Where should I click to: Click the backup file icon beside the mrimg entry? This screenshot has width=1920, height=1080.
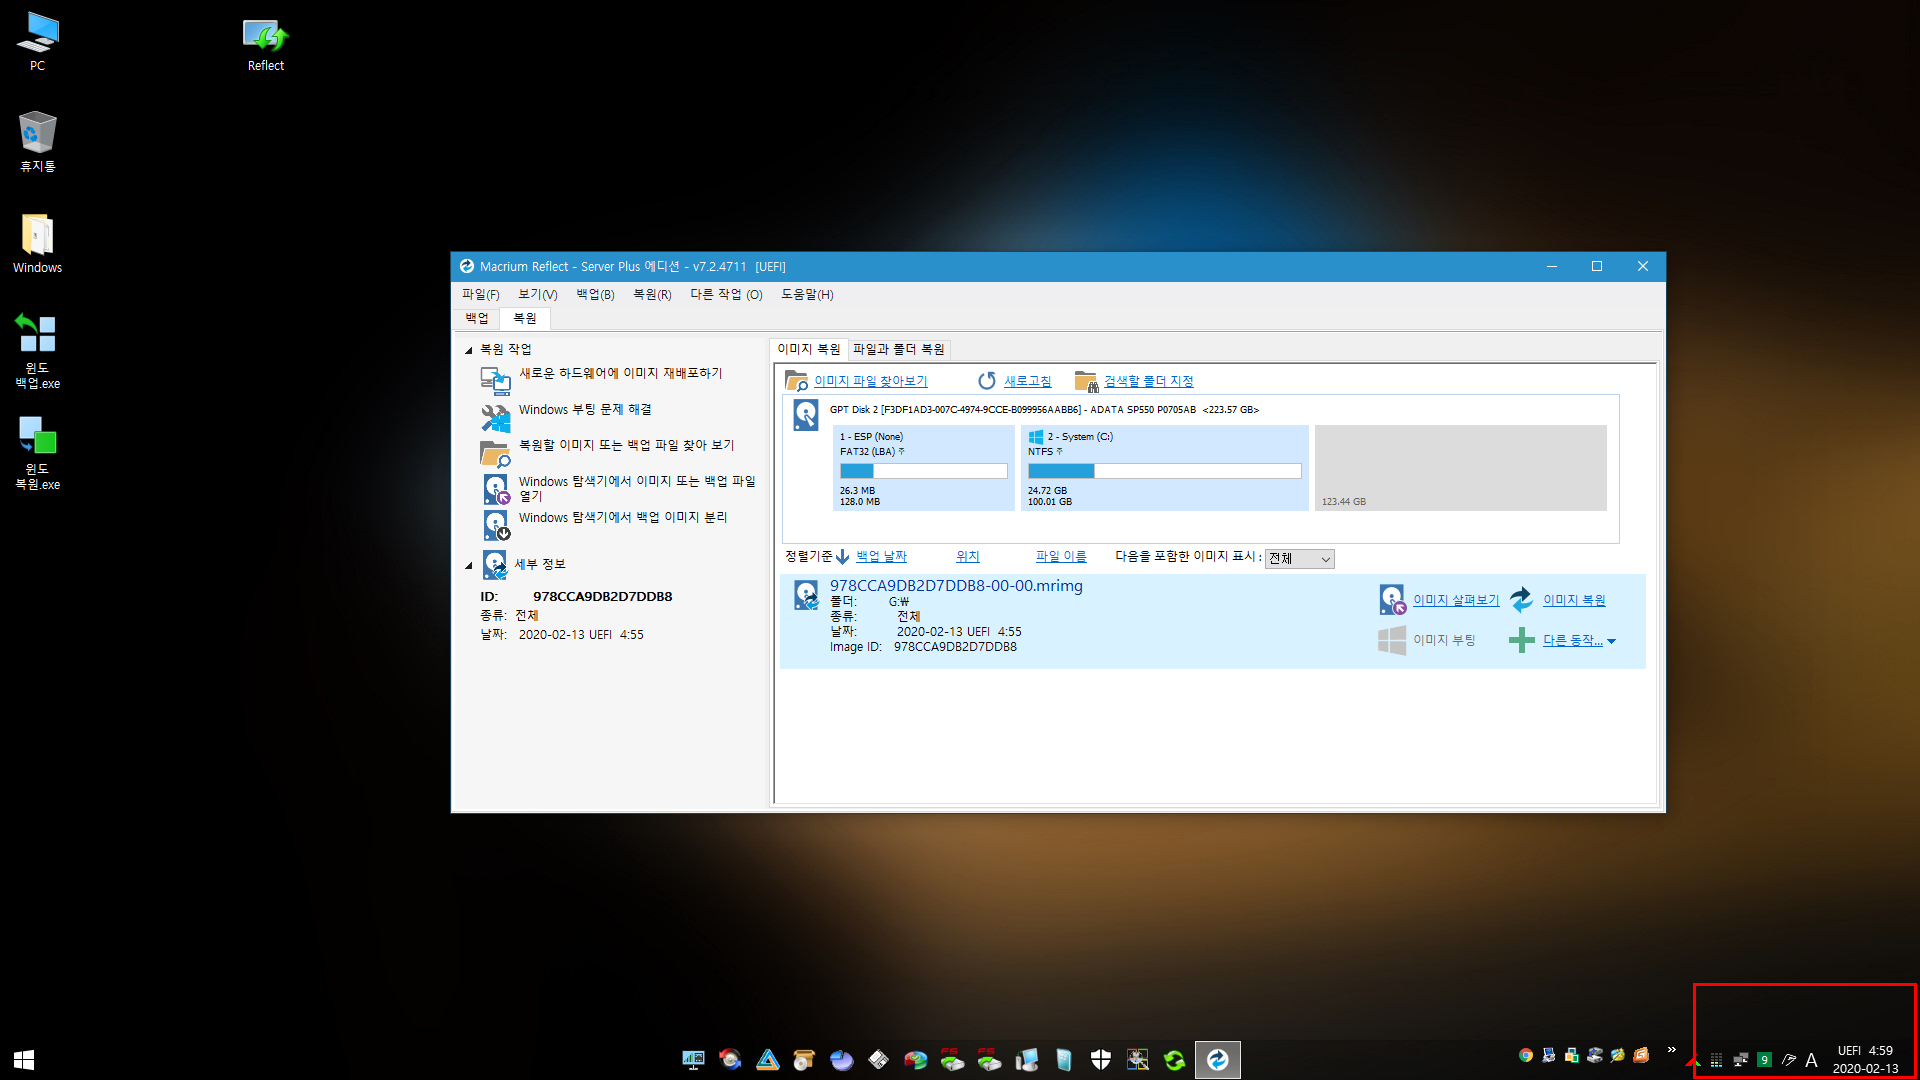[806, 596]
